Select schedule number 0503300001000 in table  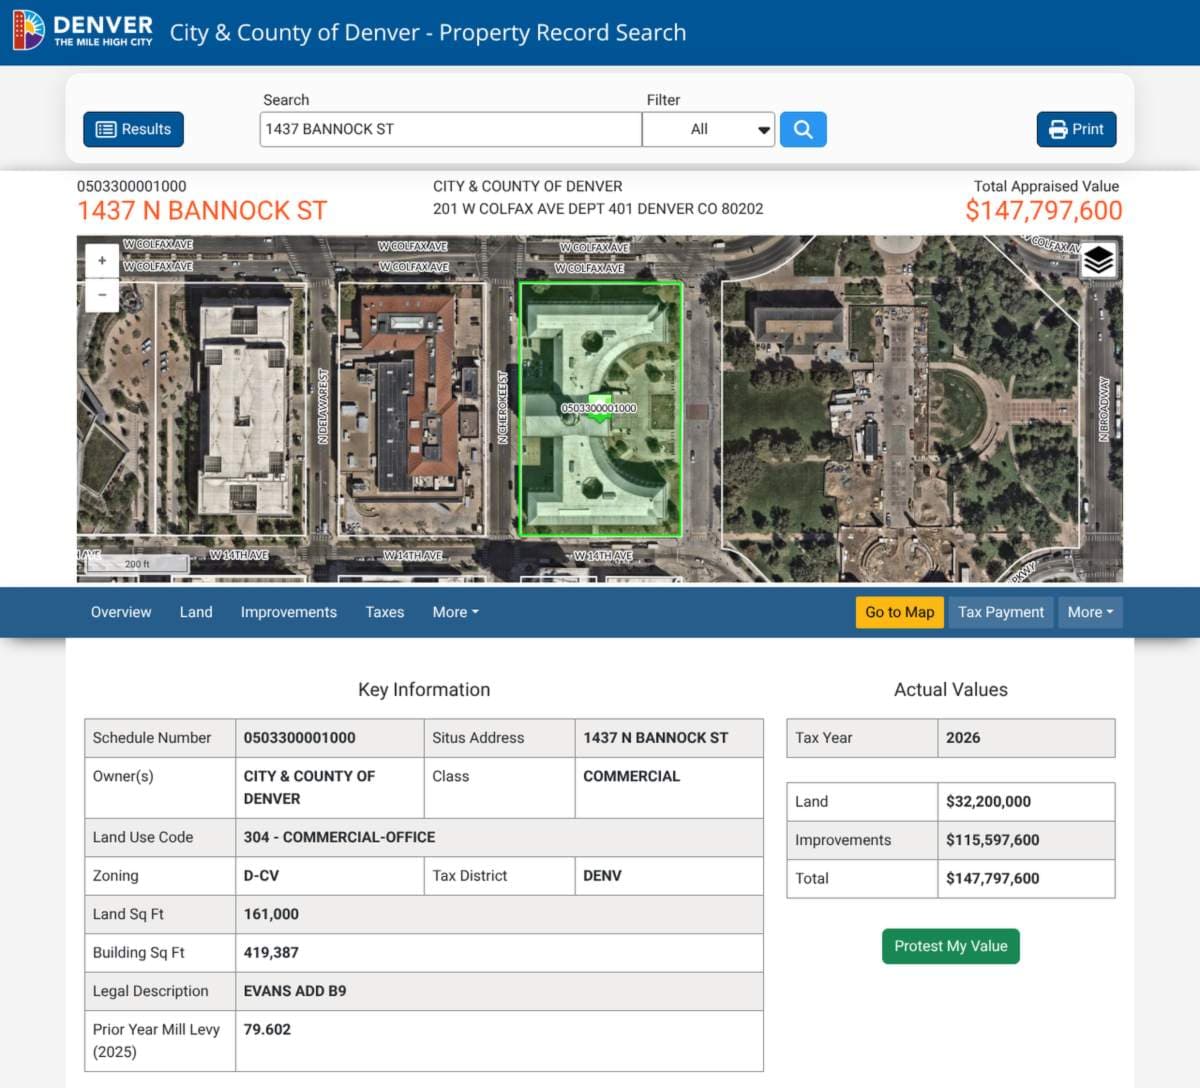pos(300,738)
